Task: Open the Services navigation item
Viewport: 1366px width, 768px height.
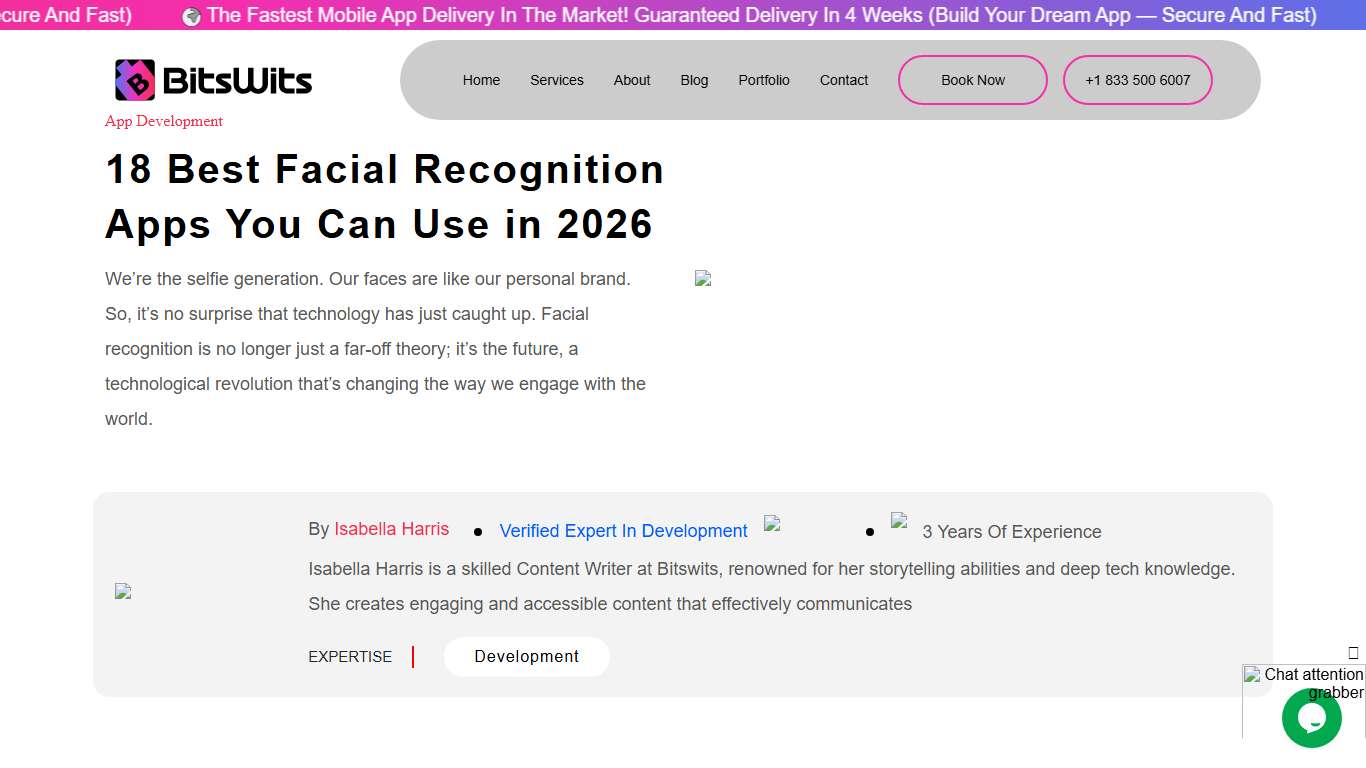Action: (557, 80)
